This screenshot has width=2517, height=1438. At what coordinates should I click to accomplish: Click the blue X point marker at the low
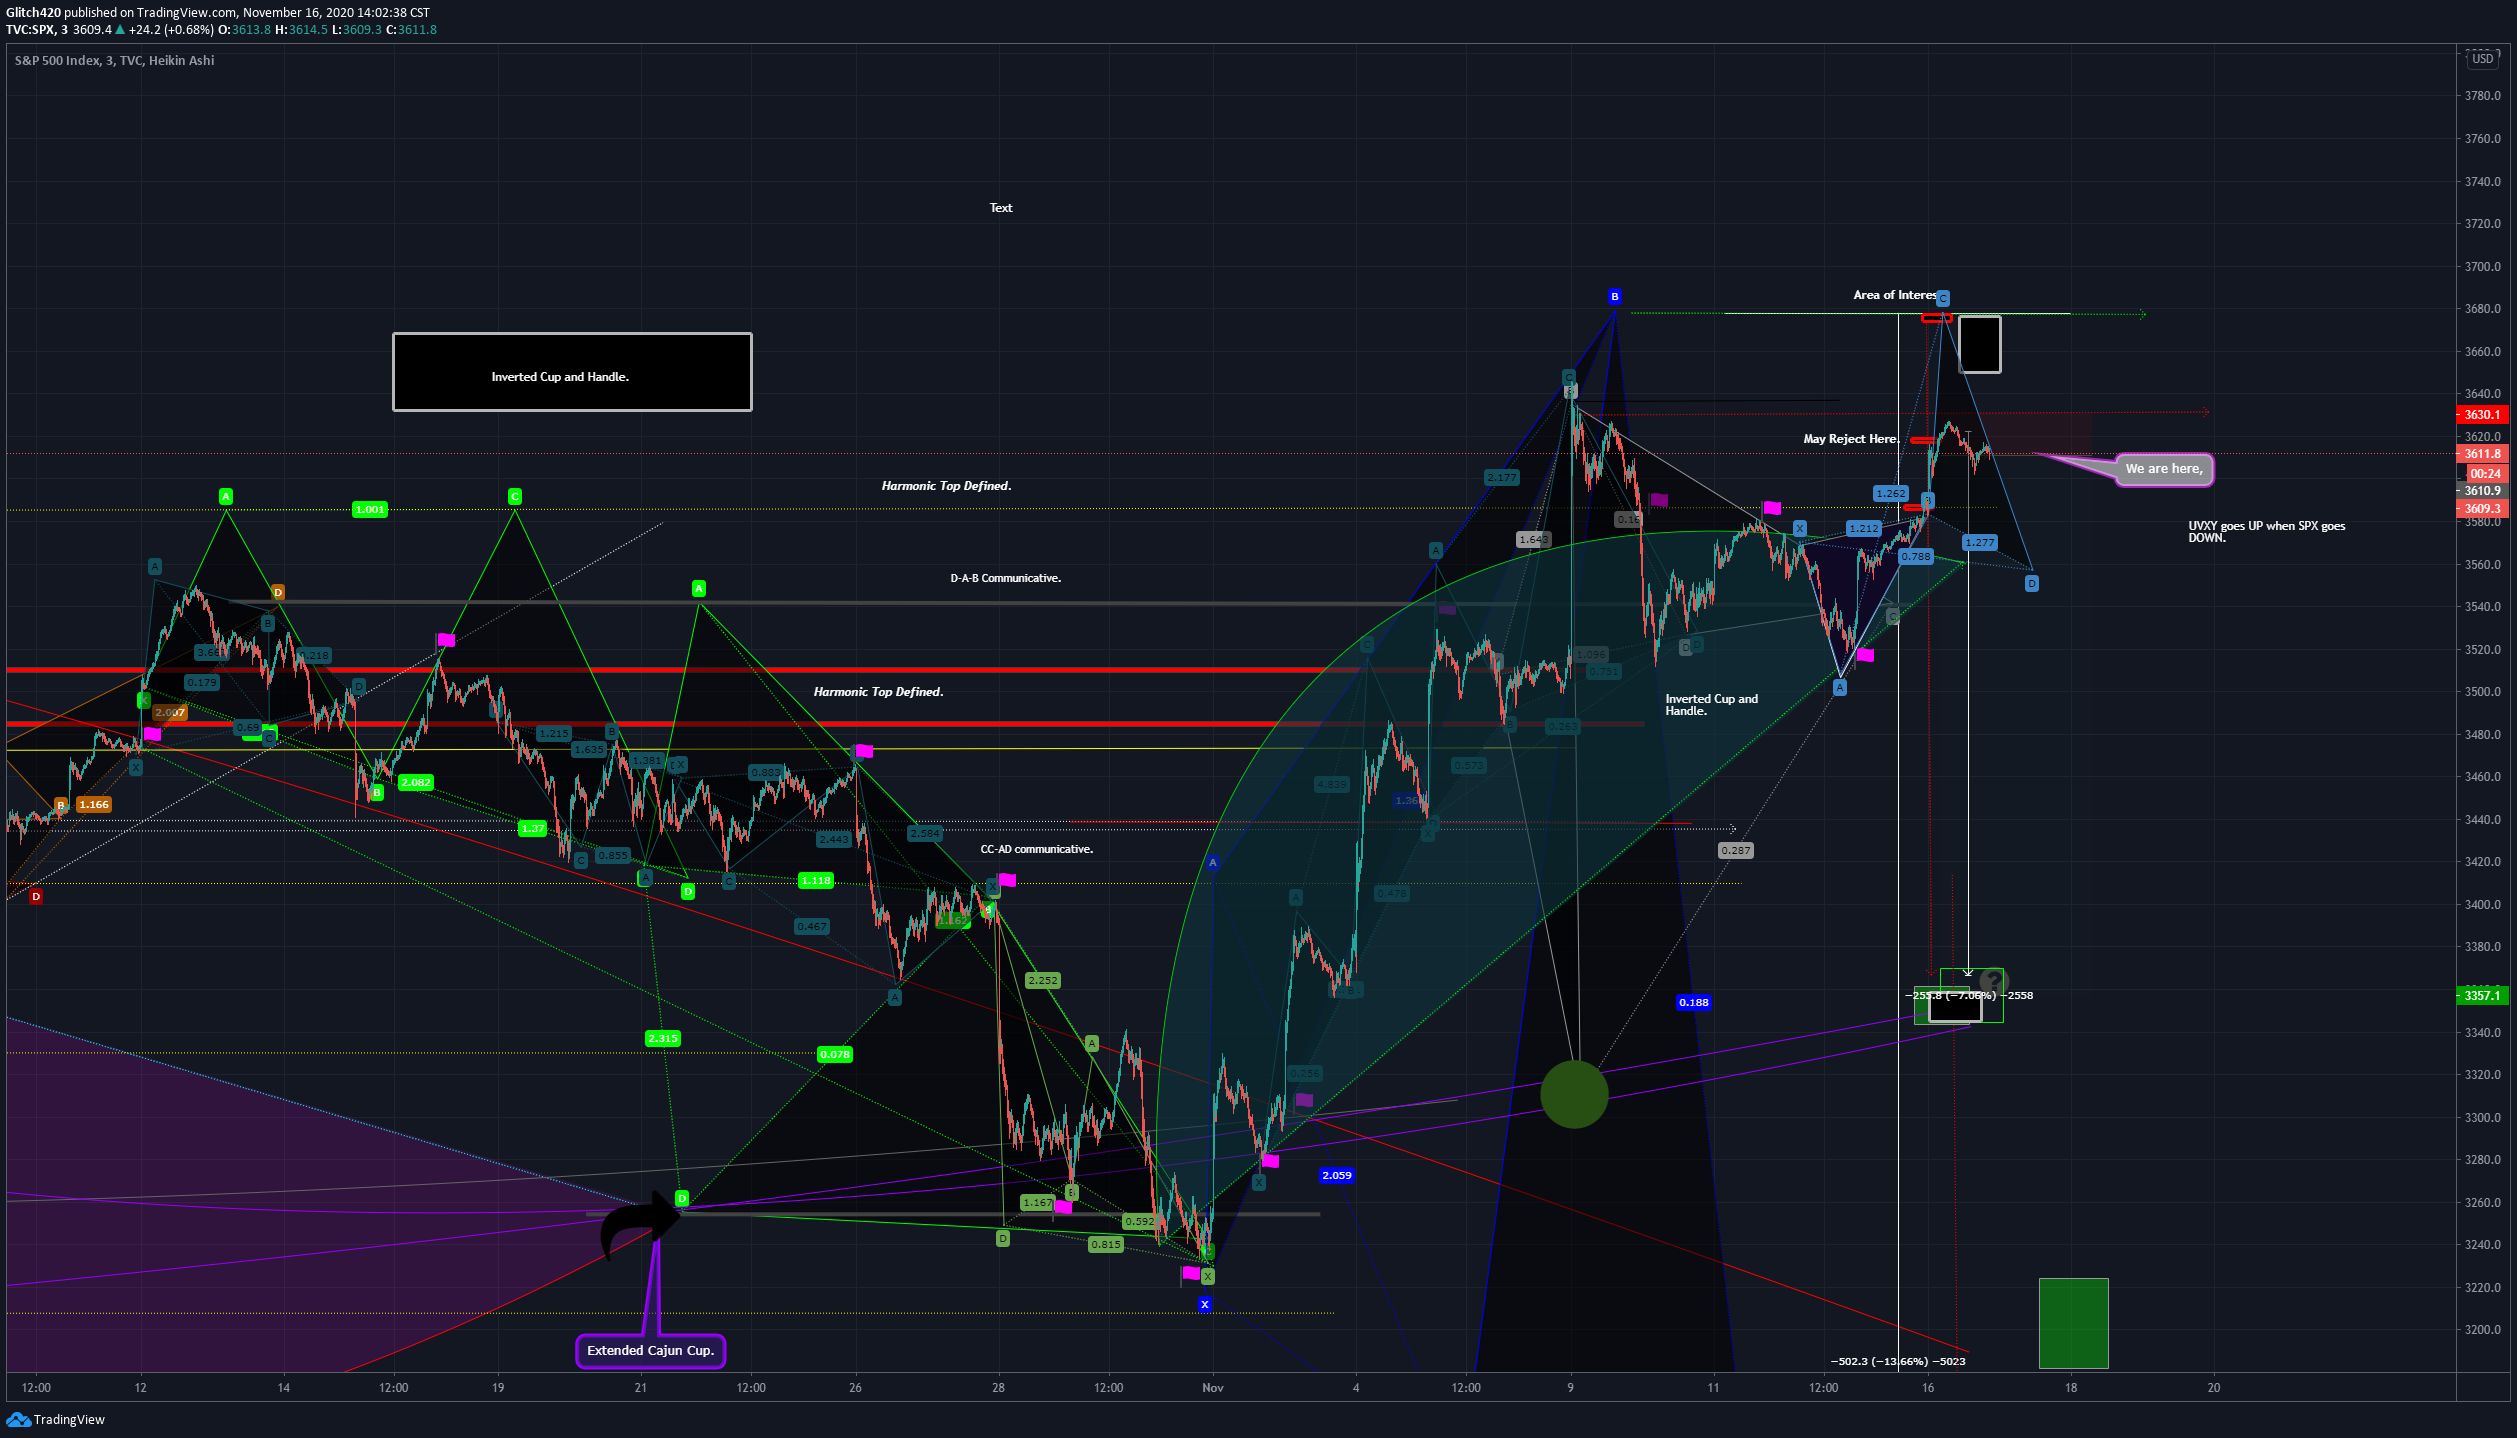coord(1205,1304)
